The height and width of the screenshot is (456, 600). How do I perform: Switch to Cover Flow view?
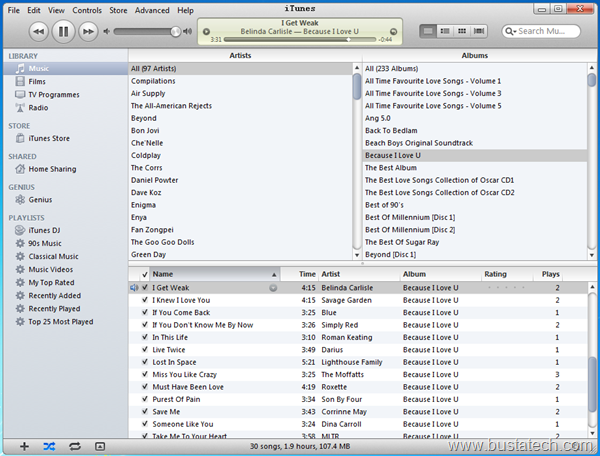tap(479, 31)
